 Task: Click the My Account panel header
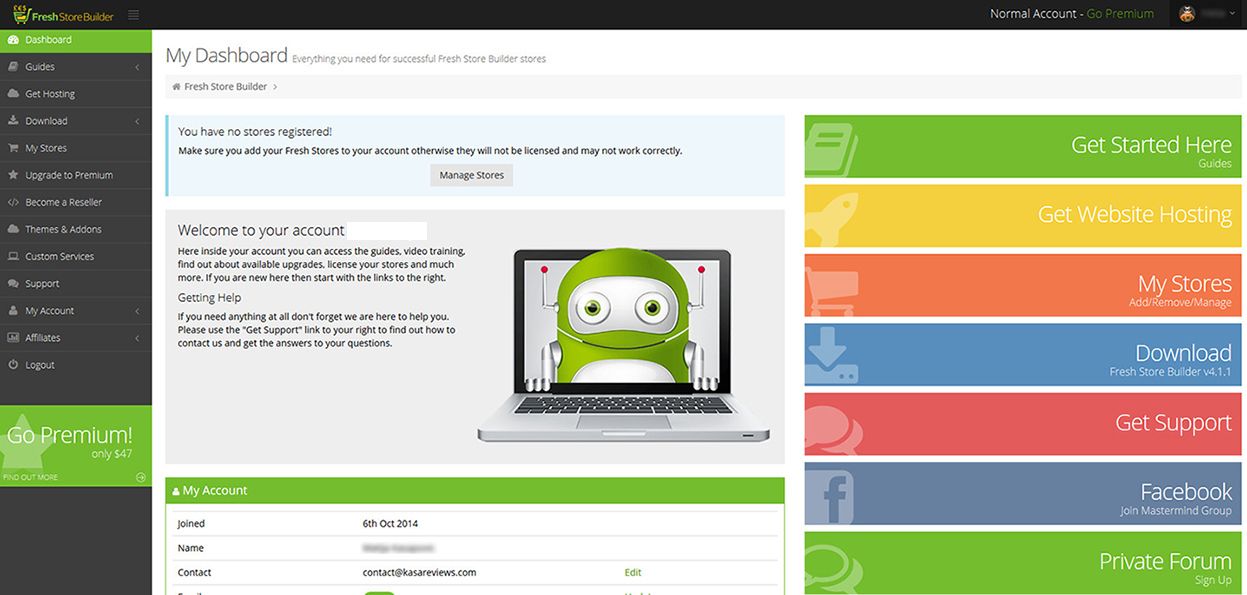click(x=475, y=491)
